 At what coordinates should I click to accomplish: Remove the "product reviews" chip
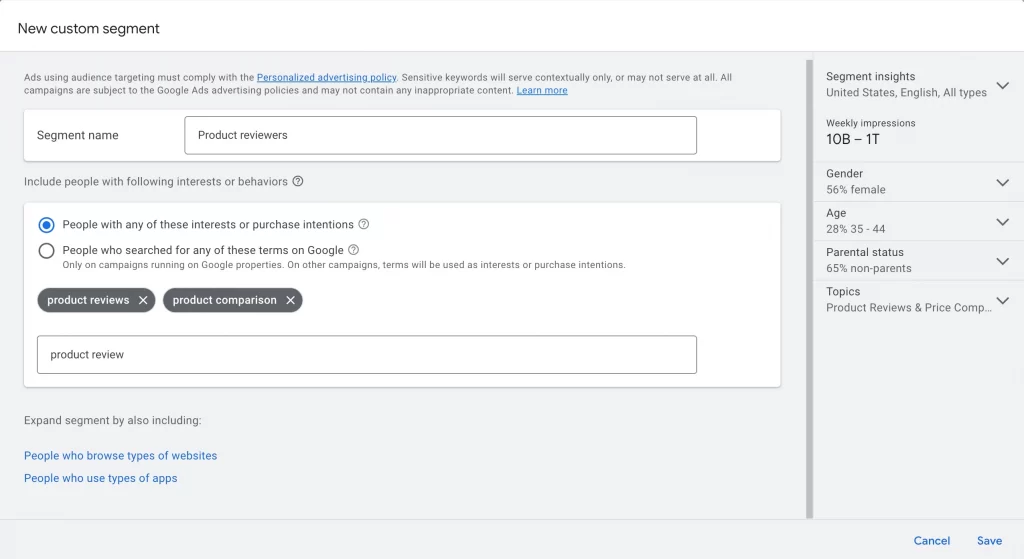pyautogui.click(x=143, y=300)
